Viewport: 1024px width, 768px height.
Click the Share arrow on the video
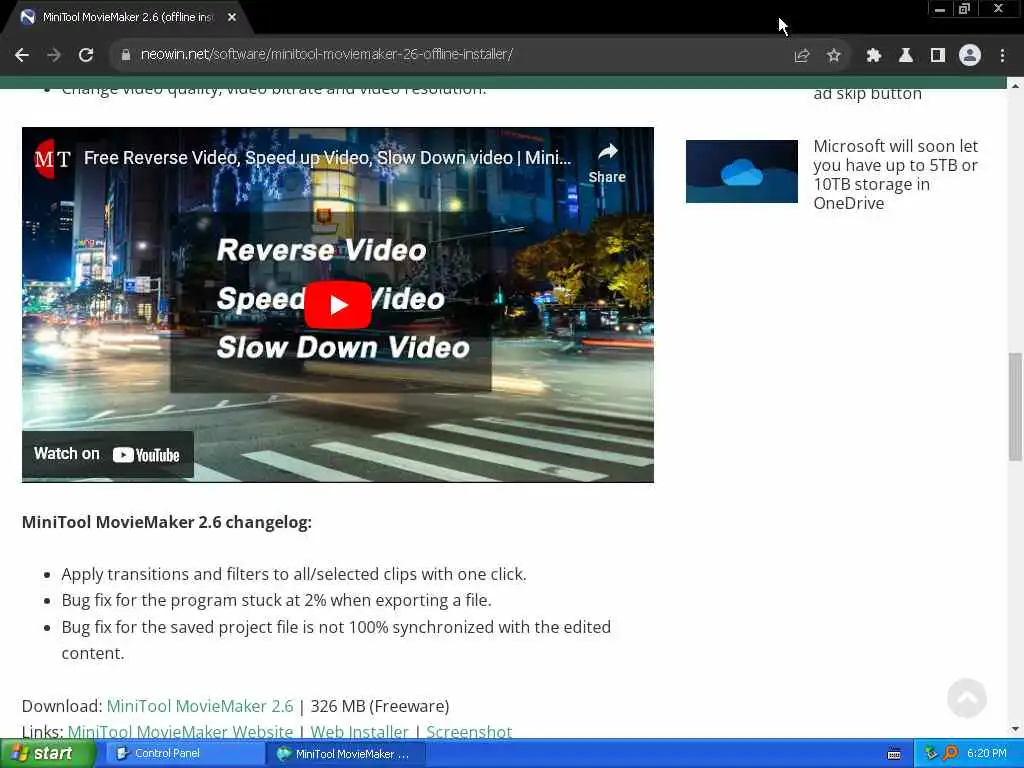tap(607, 163)
